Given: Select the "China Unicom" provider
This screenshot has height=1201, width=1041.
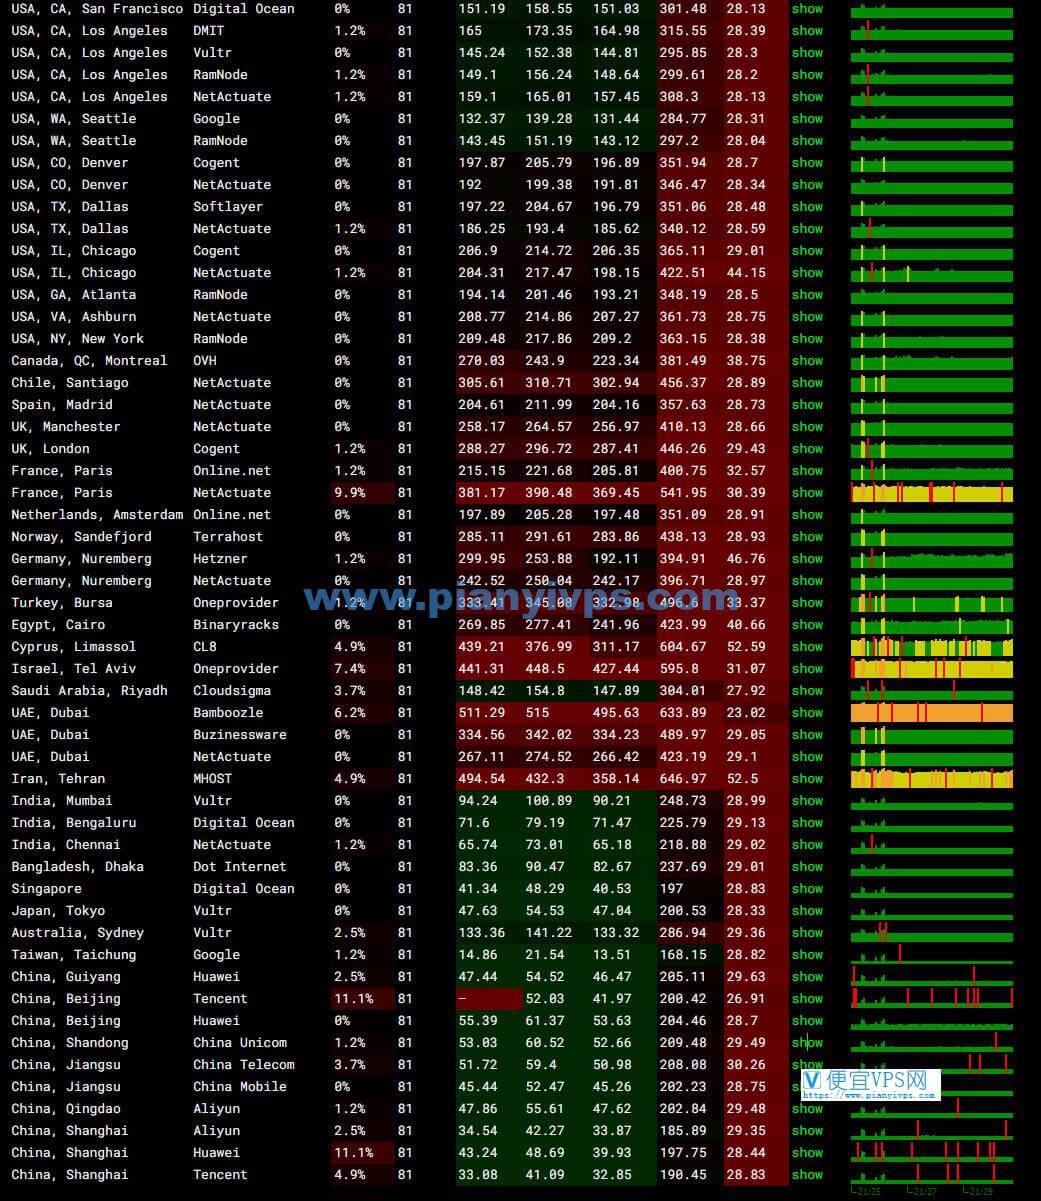Looking at the screenshot, I should 240,1043.
